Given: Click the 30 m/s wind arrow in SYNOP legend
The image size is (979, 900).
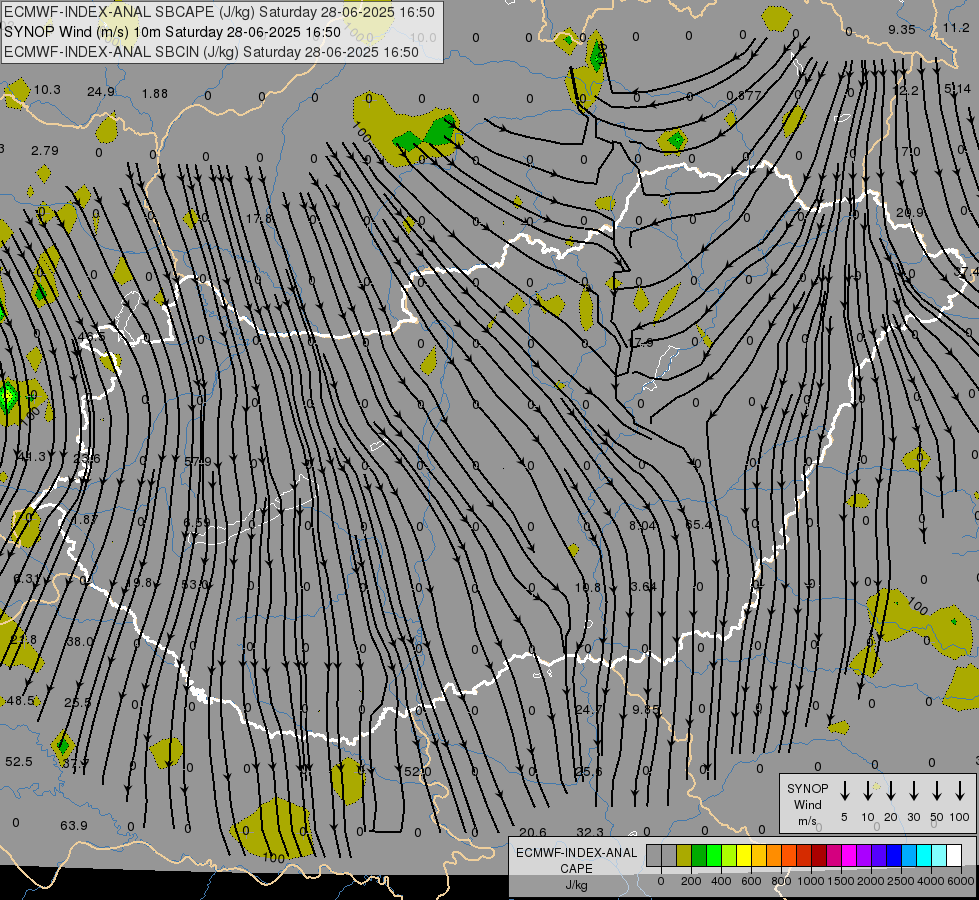Looking at the screenshot, I should (913, 790).
